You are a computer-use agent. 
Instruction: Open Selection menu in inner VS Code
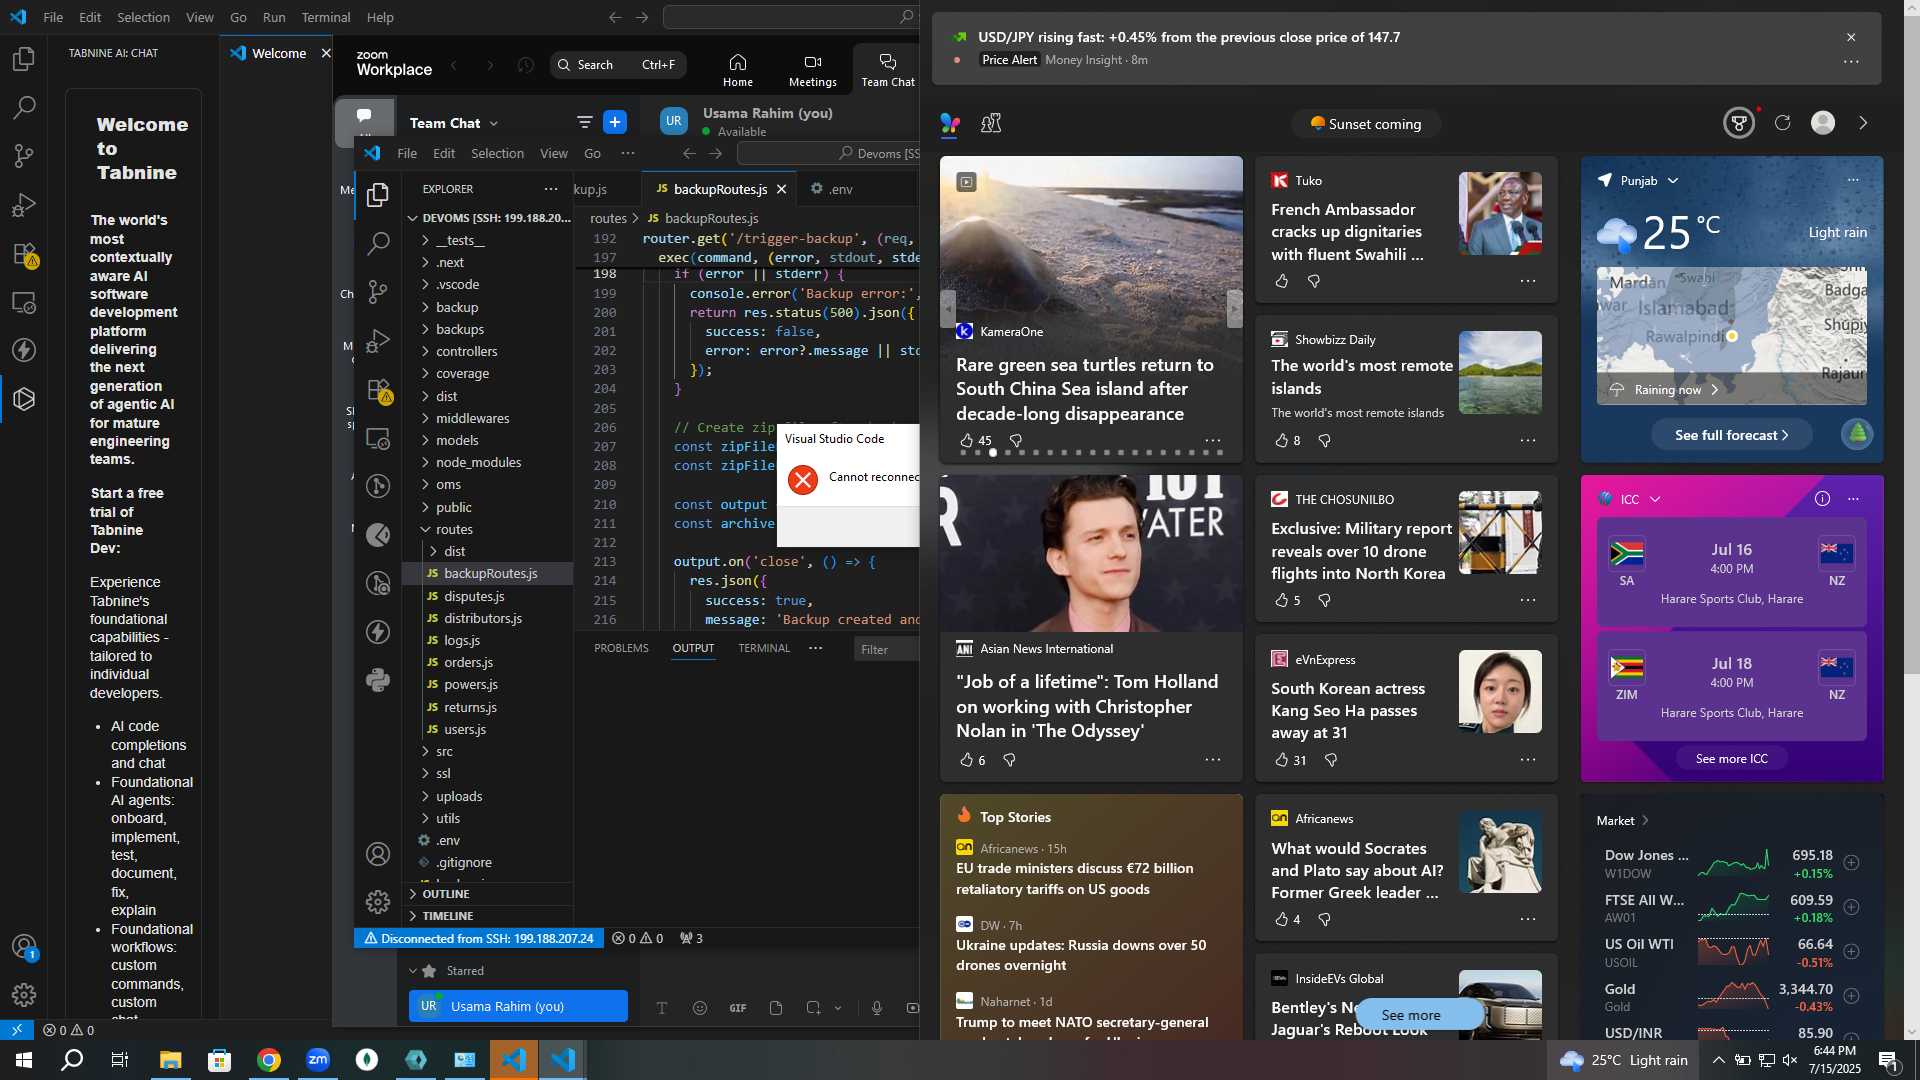click(x=497, y=153)
